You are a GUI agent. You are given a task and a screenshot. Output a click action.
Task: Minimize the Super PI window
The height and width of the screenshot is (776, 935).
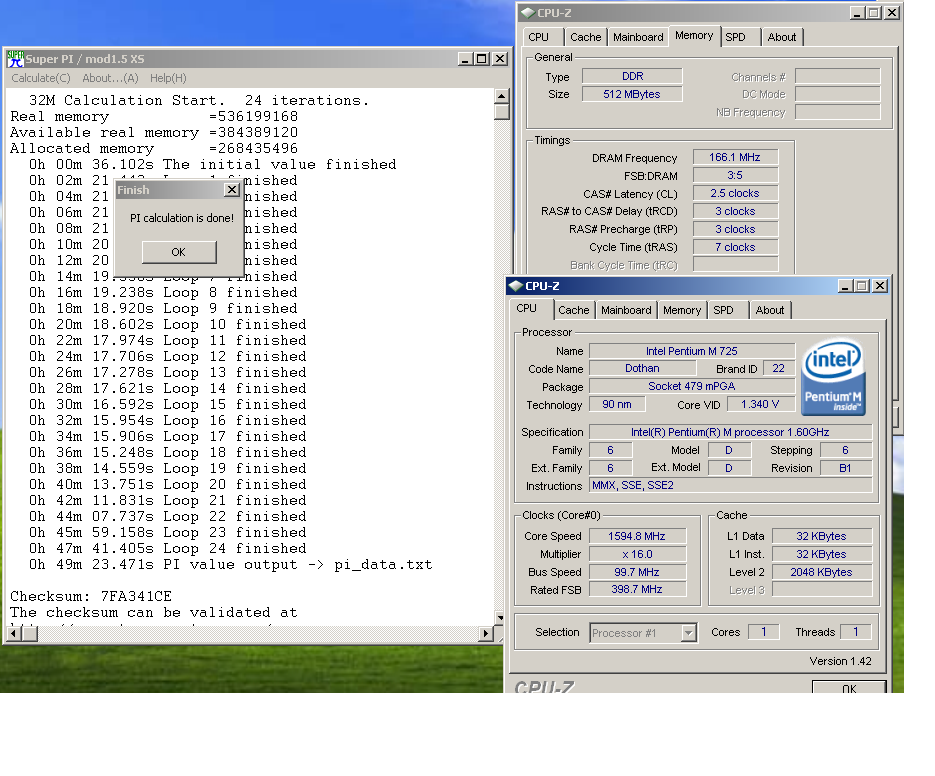(x=466, y=58)
